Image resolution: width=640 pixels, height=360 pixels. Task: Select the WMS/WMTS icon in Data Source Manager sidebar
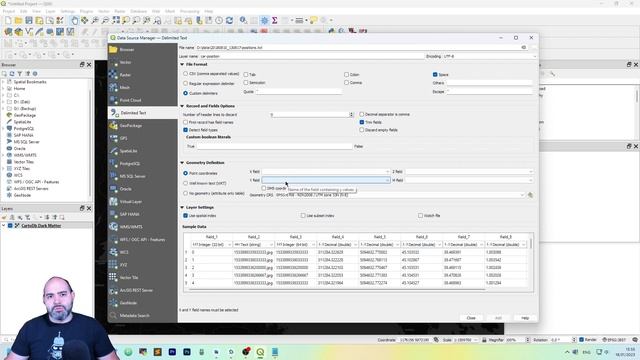(113, 227)
